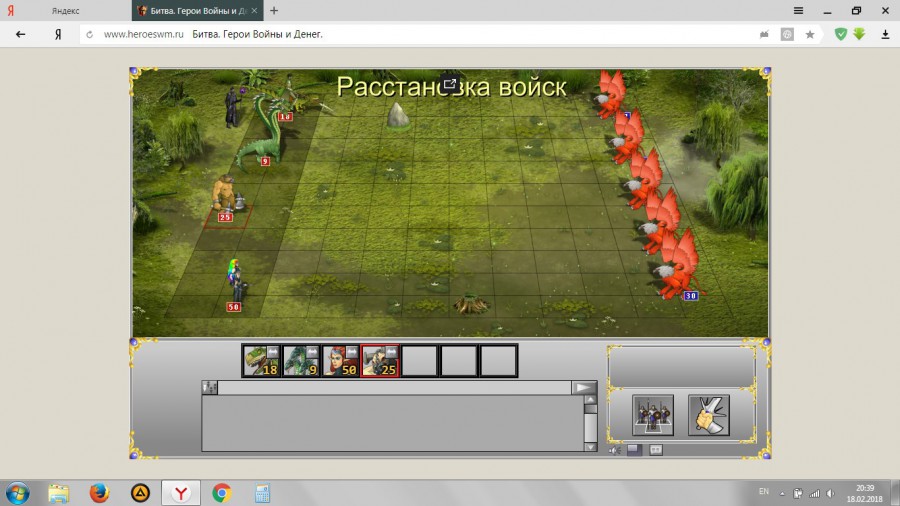Select the lizard unit slot showing 18
This screenshot has height=506, width=900.
coord(262,361)
